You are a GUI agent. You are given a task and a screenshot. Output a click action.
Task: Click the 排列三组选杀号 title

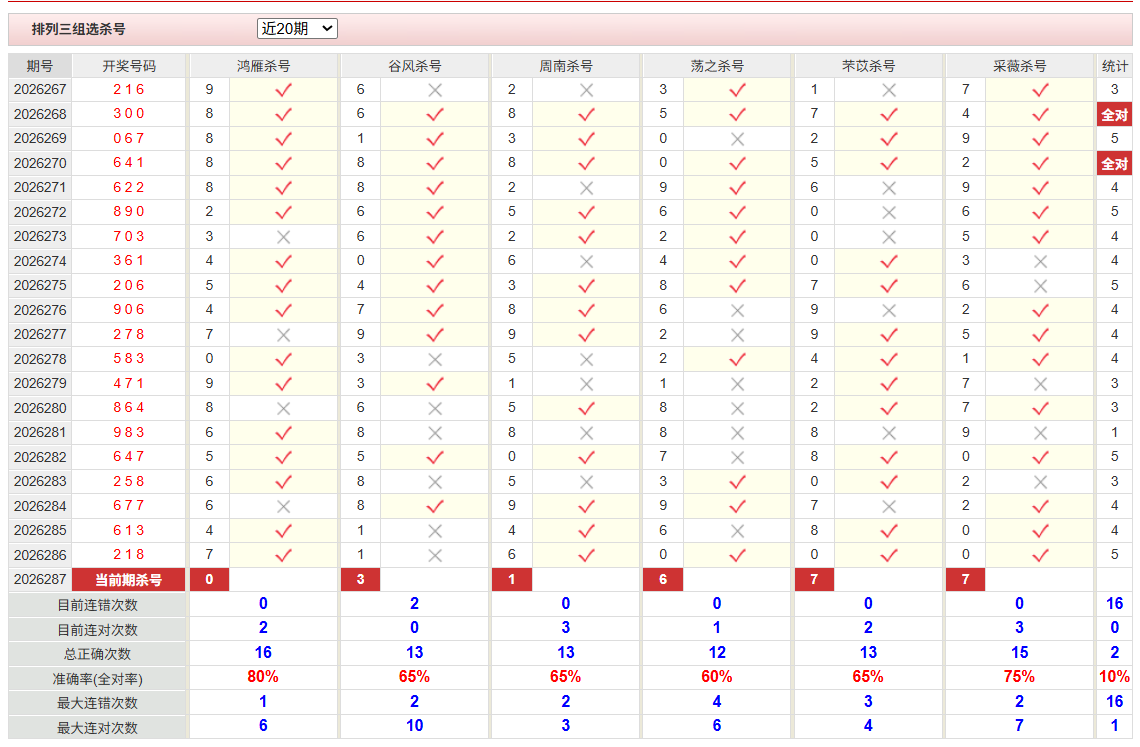point(79,29)
